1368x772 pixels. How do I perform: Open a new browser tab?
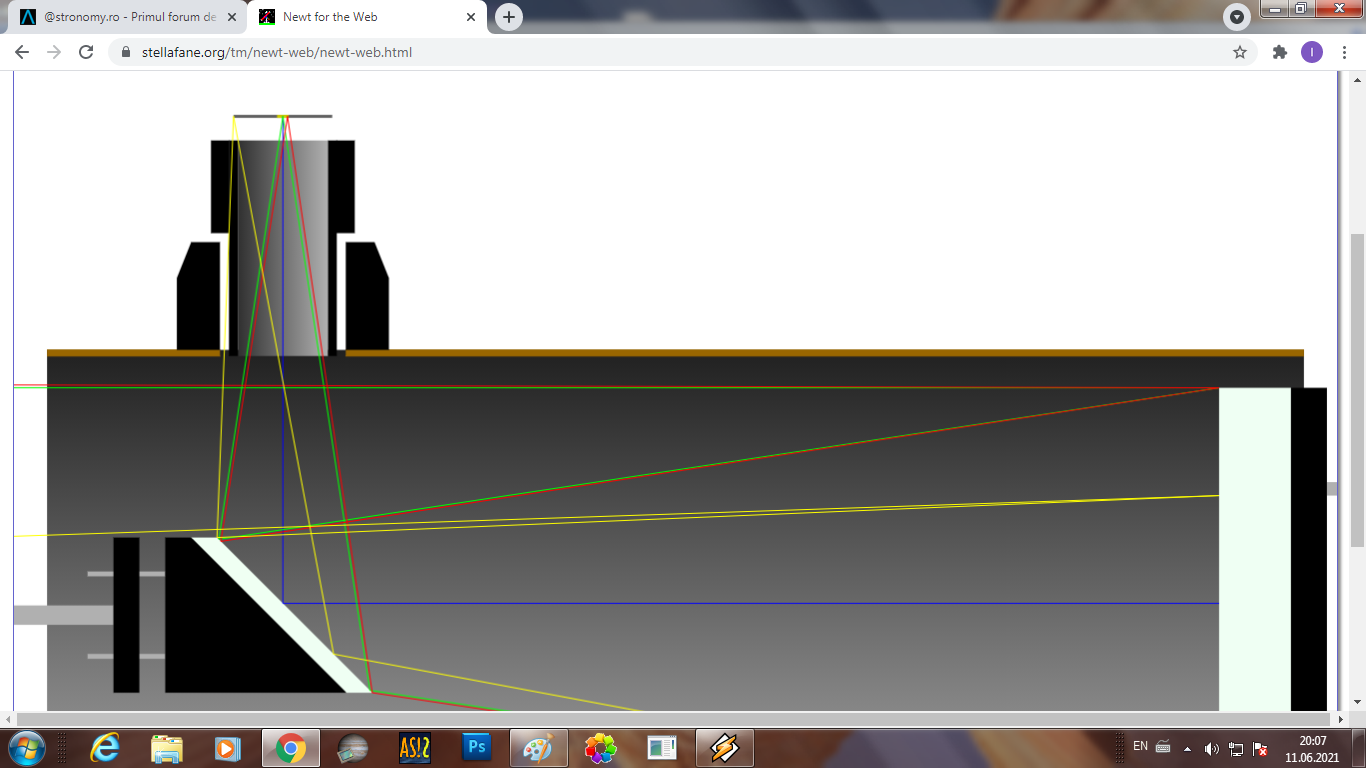[509, 17]
